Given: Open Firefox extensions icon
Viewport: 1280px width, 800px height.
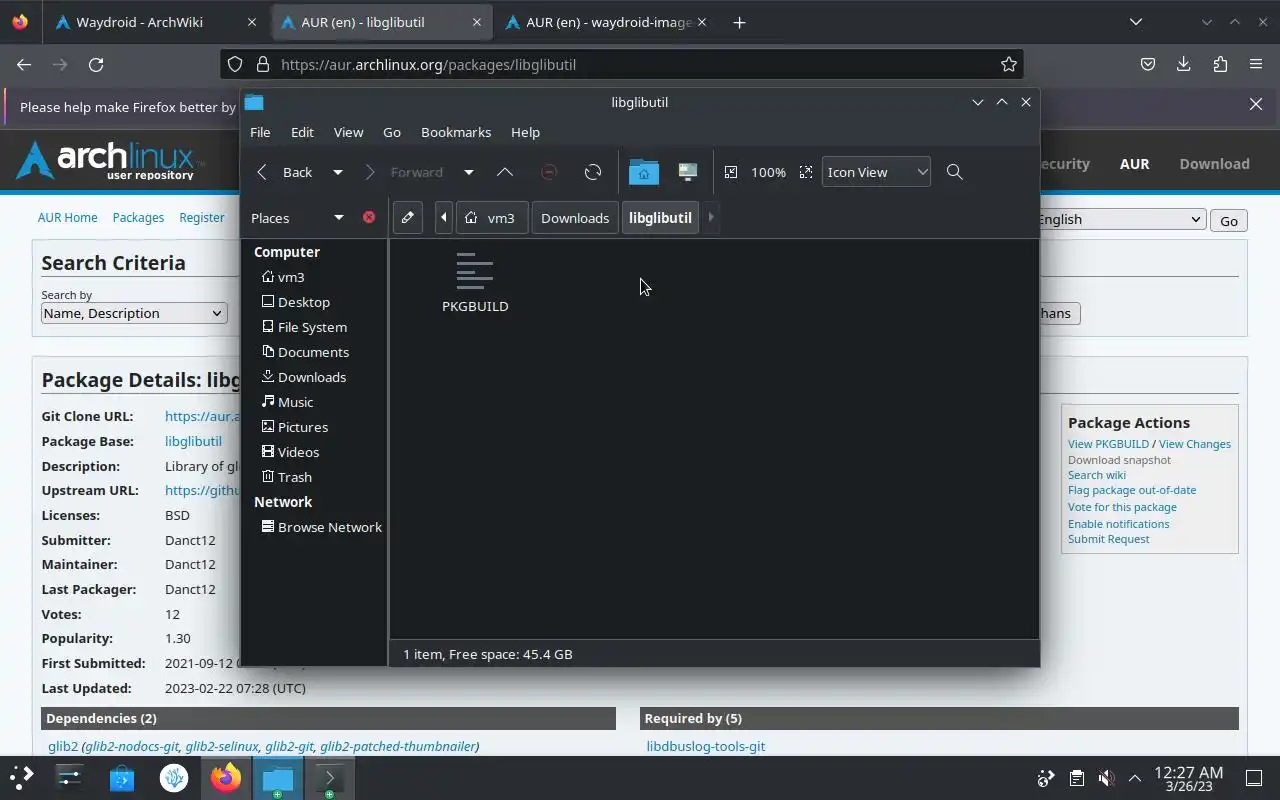Looking at the screenshot, I should pyautogui.click(x=1220, y=64).
